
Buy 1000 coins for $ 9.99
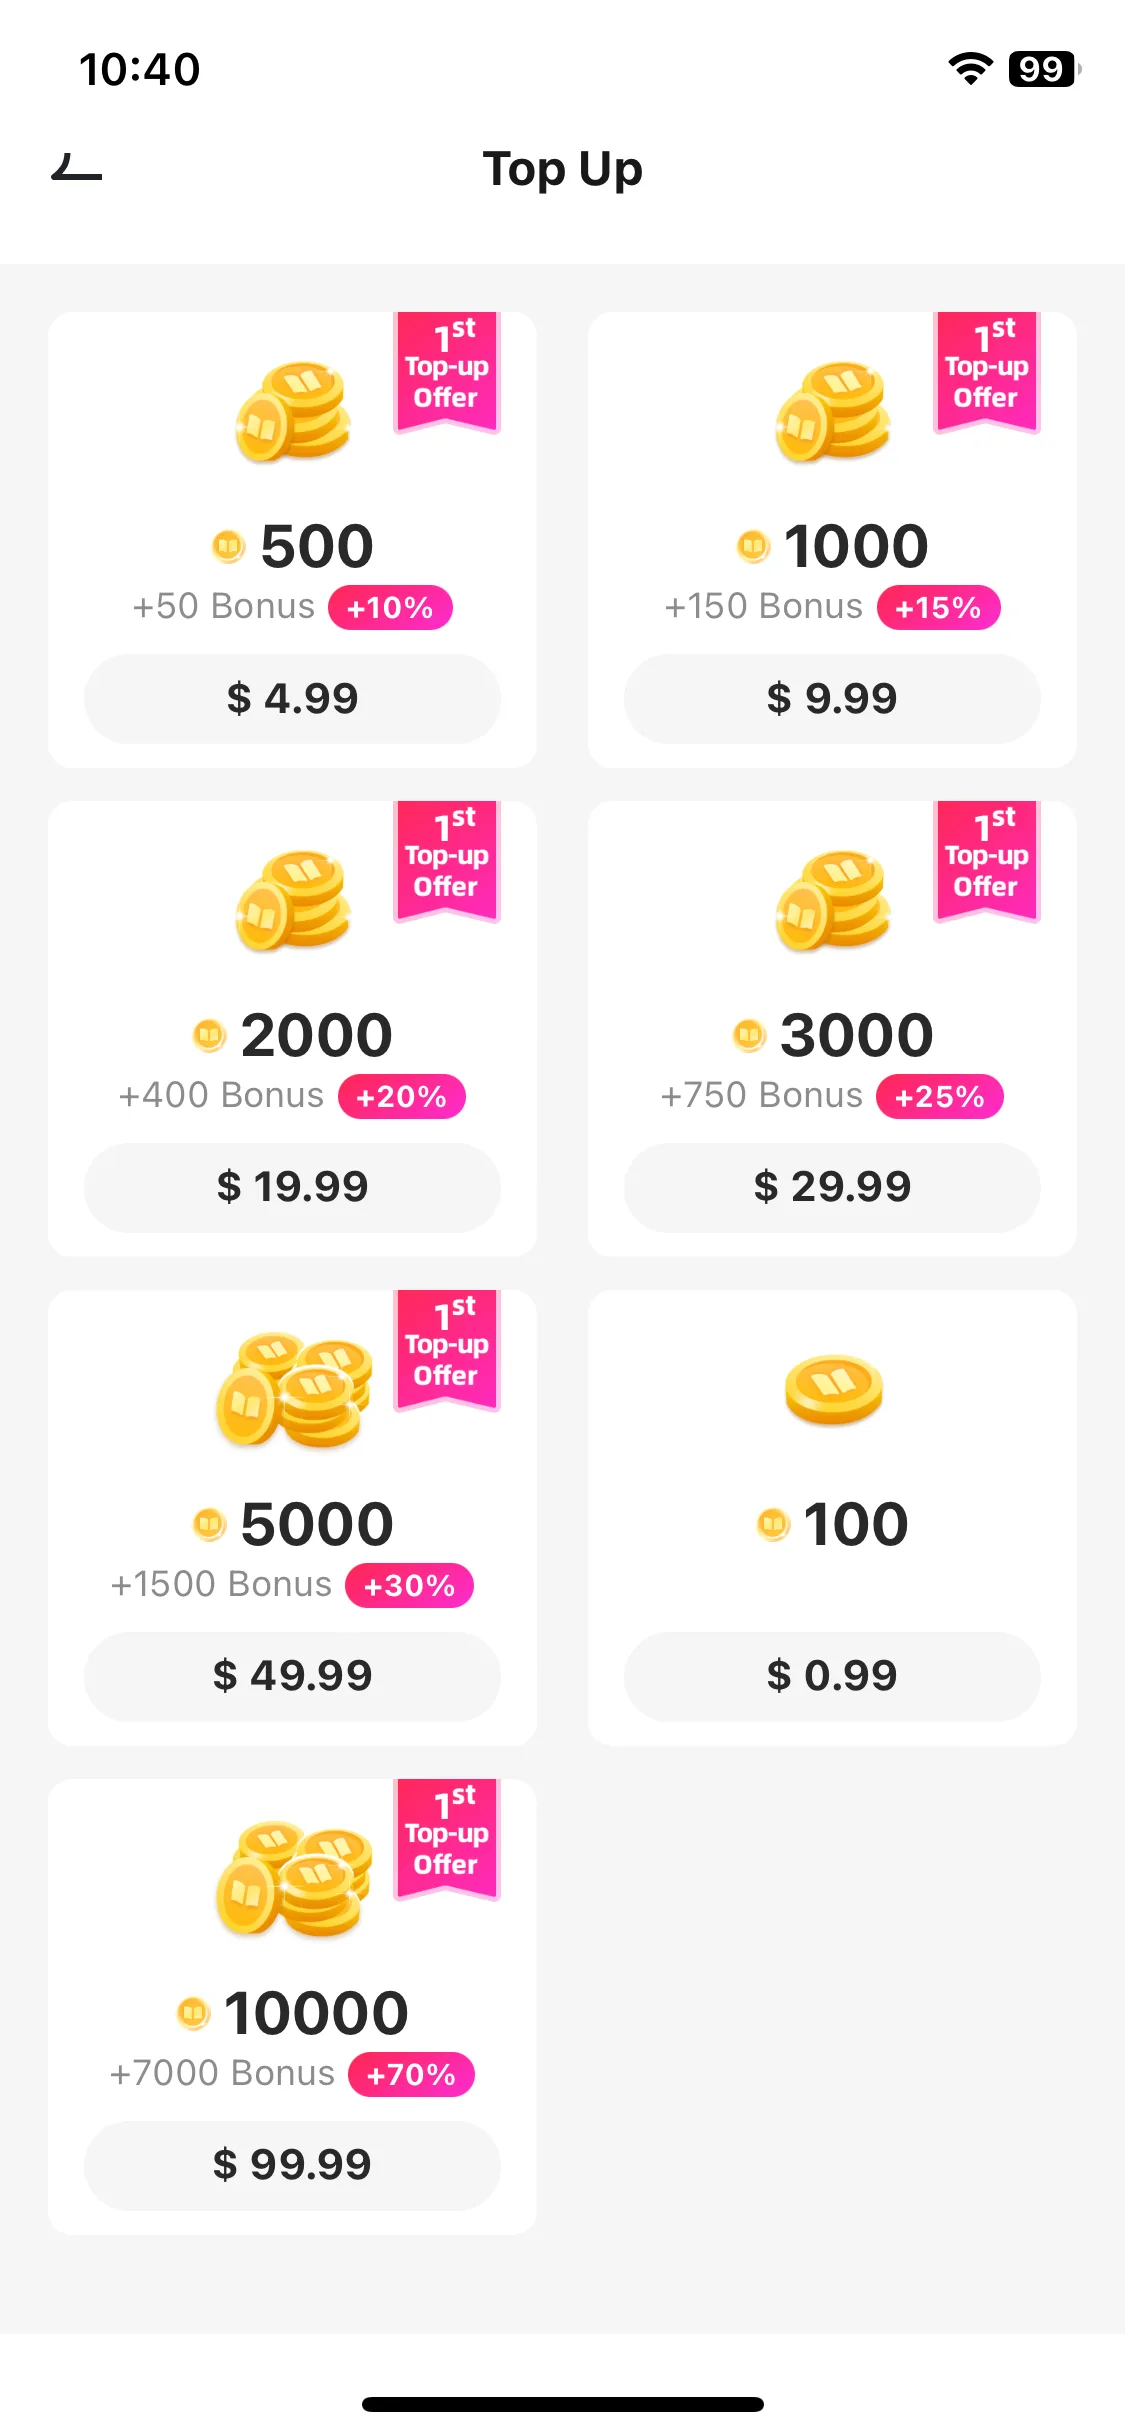(x=832, y=698)
